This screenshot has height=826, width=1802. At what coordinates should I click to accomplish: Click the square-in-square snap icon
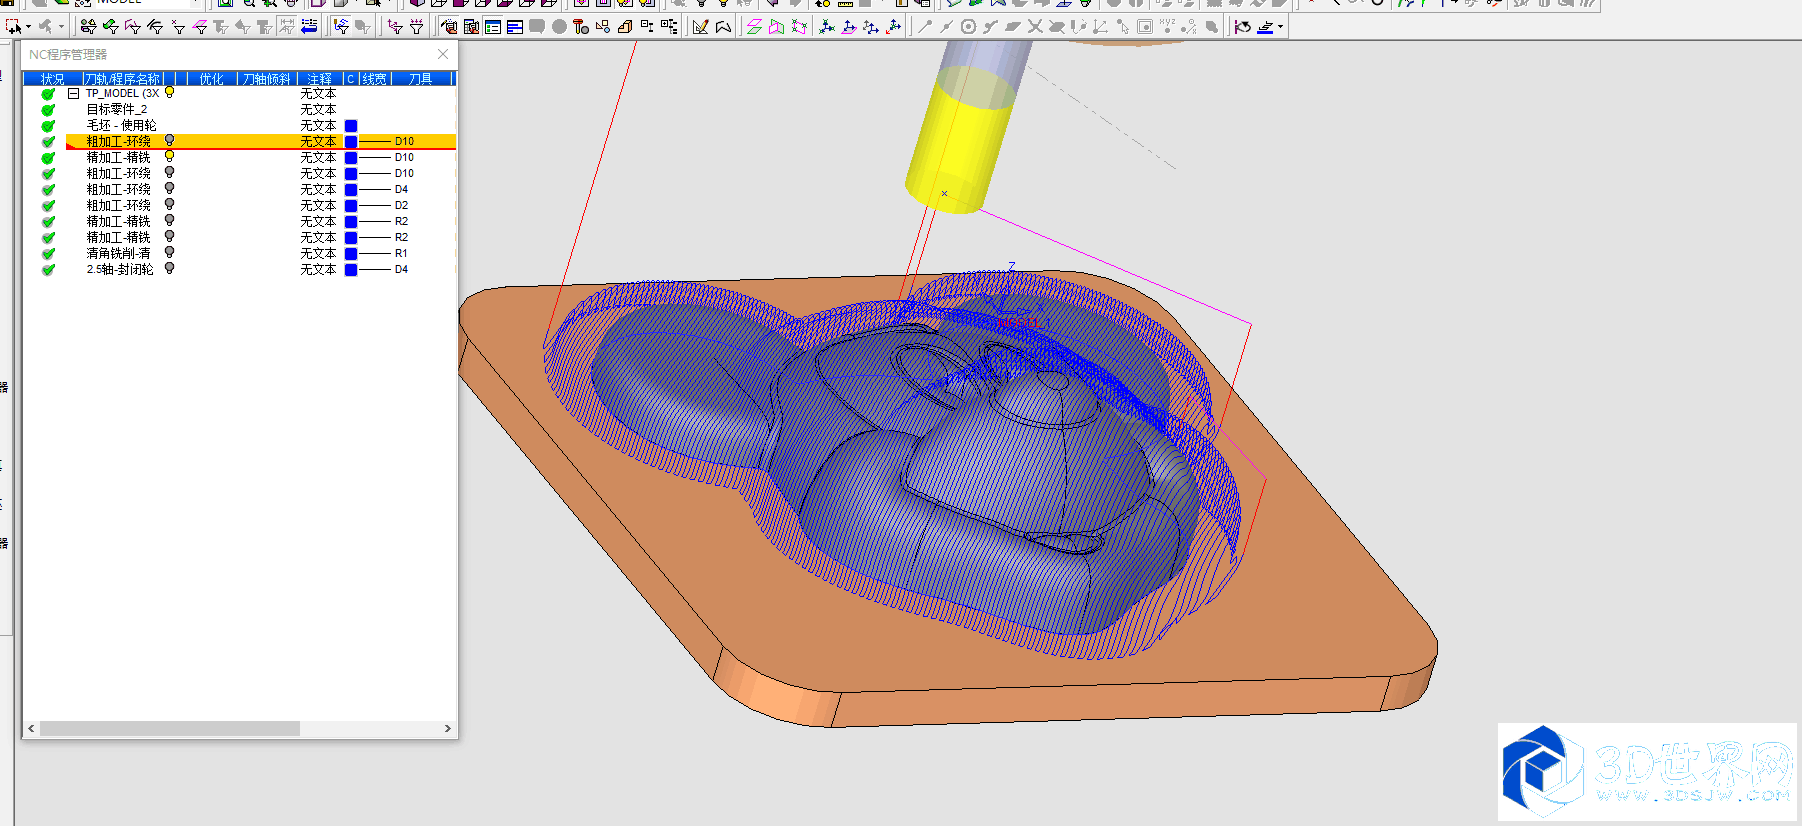point(1144,26)
